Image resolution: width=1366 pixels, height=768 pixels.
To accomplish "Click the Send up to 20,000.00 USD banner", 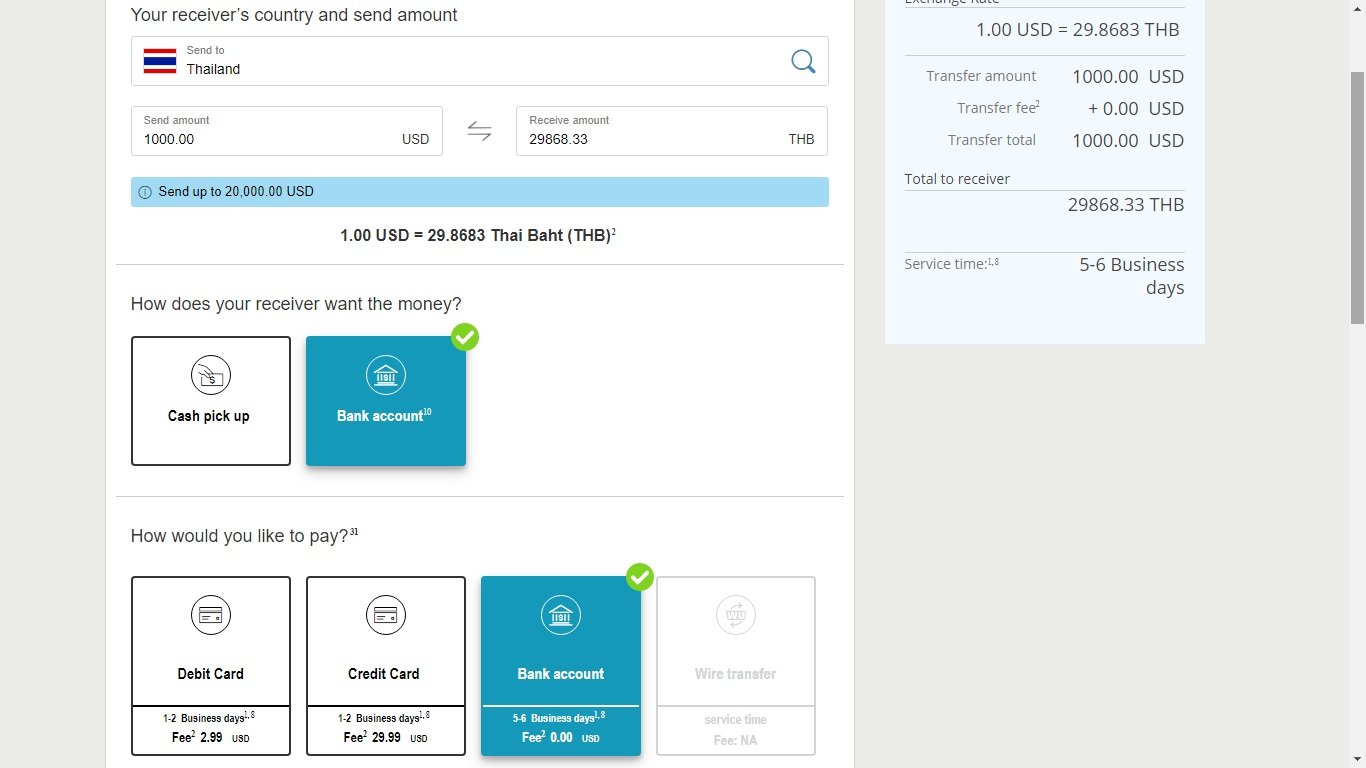I will coord(480,192).
